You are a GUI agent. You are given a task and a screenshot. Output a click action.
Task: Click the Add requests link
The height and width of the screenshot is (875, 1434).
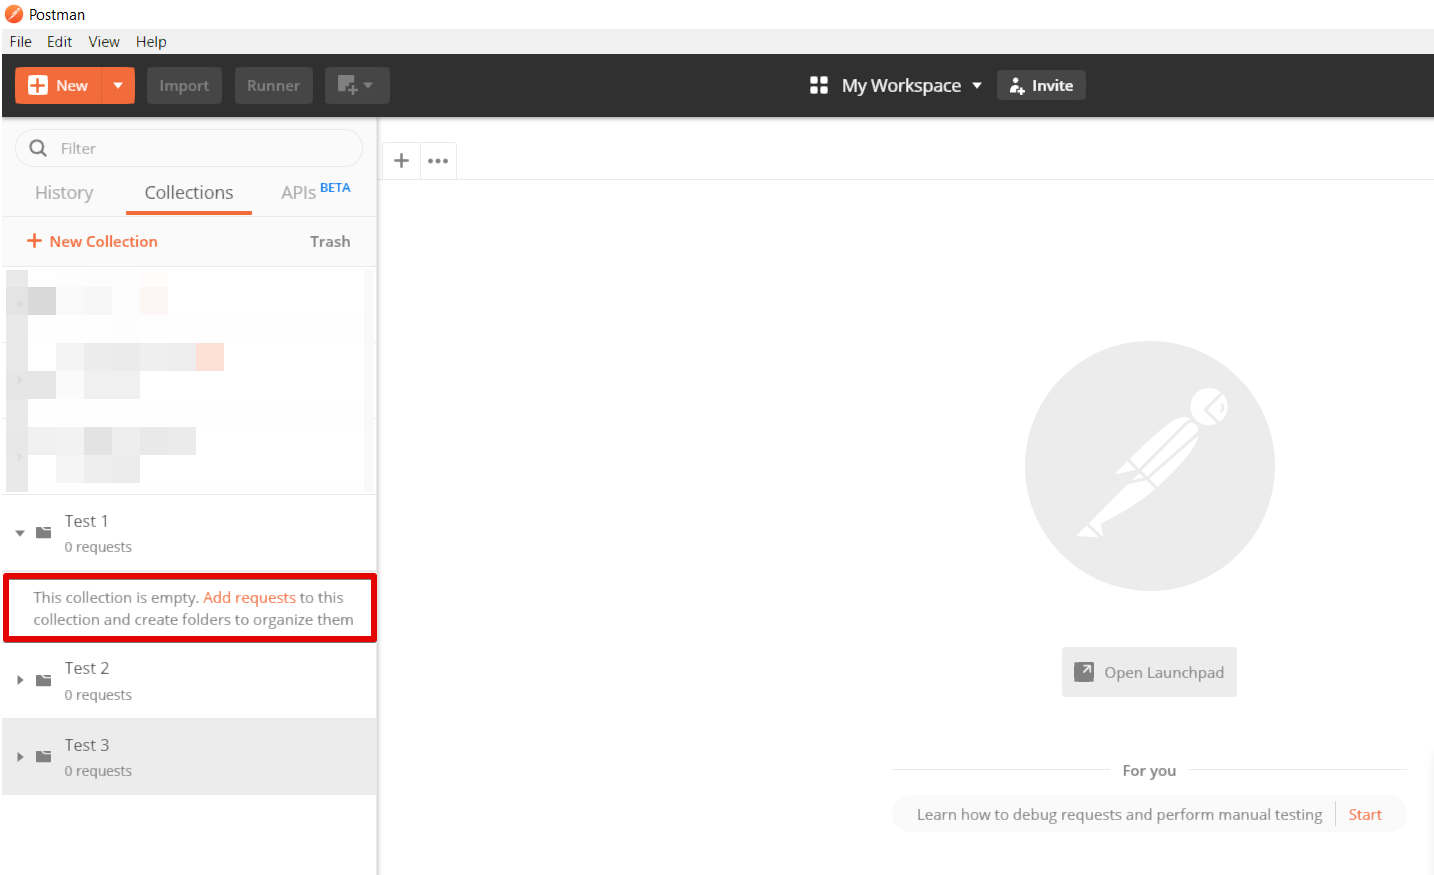tap(249, 597)
